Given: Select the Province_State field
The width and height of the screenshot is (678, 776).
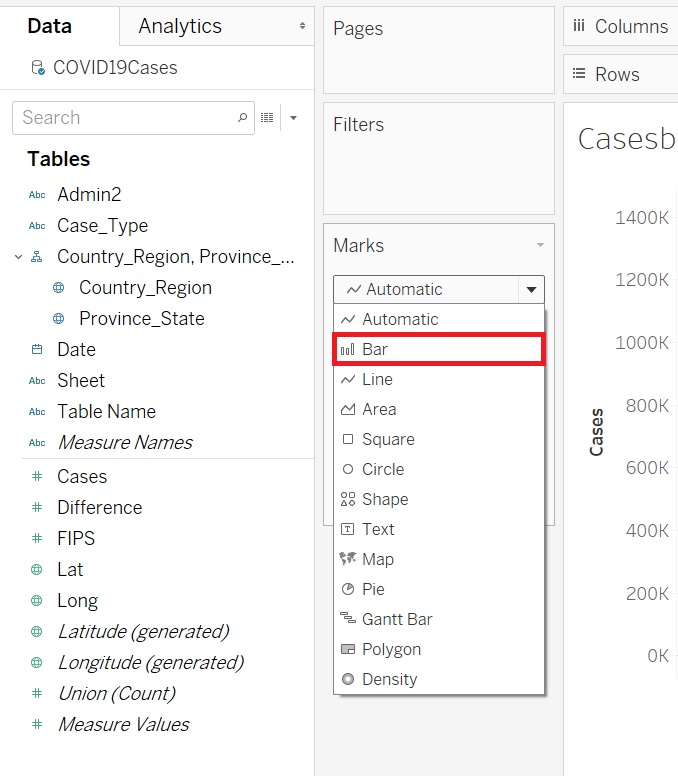Looking at the screenshot, I should tap(142, 319).
